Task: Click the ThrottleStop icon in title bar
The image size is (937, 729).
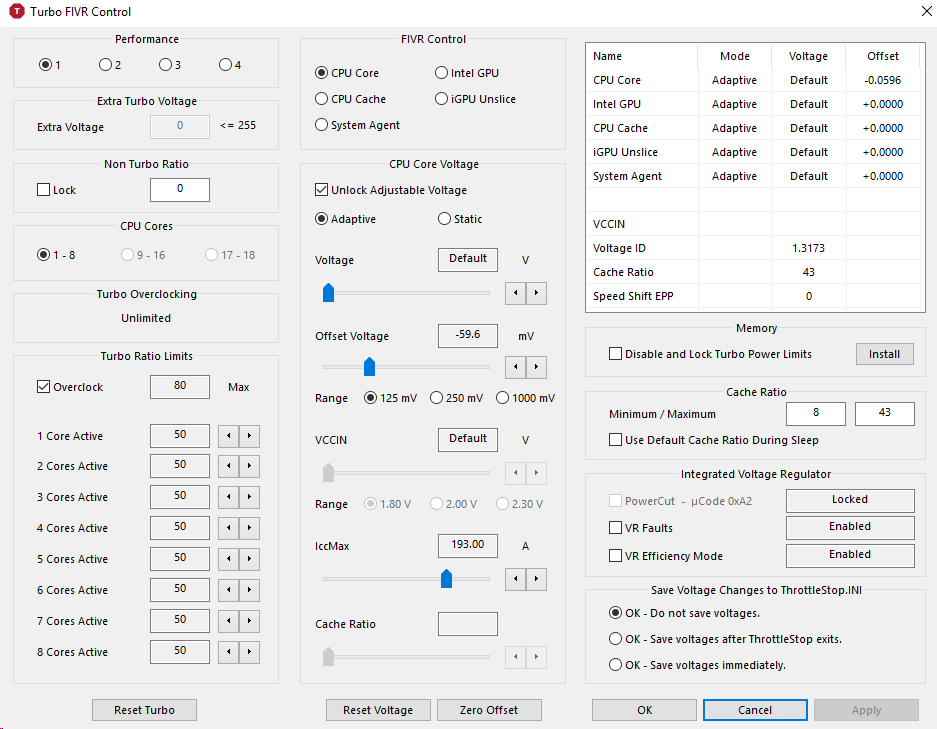Action: 17,12
